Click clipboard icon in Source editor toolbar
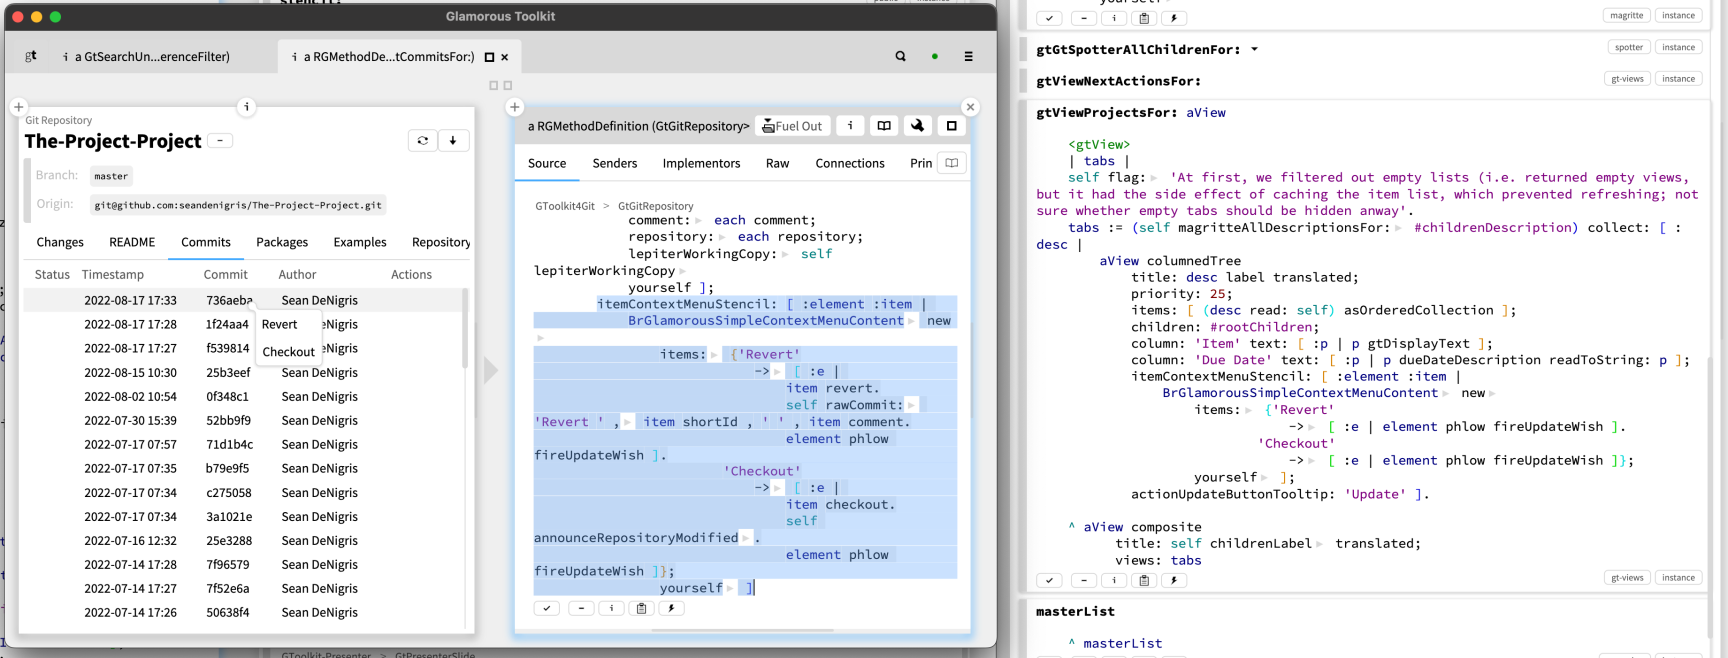 [642, 608]
